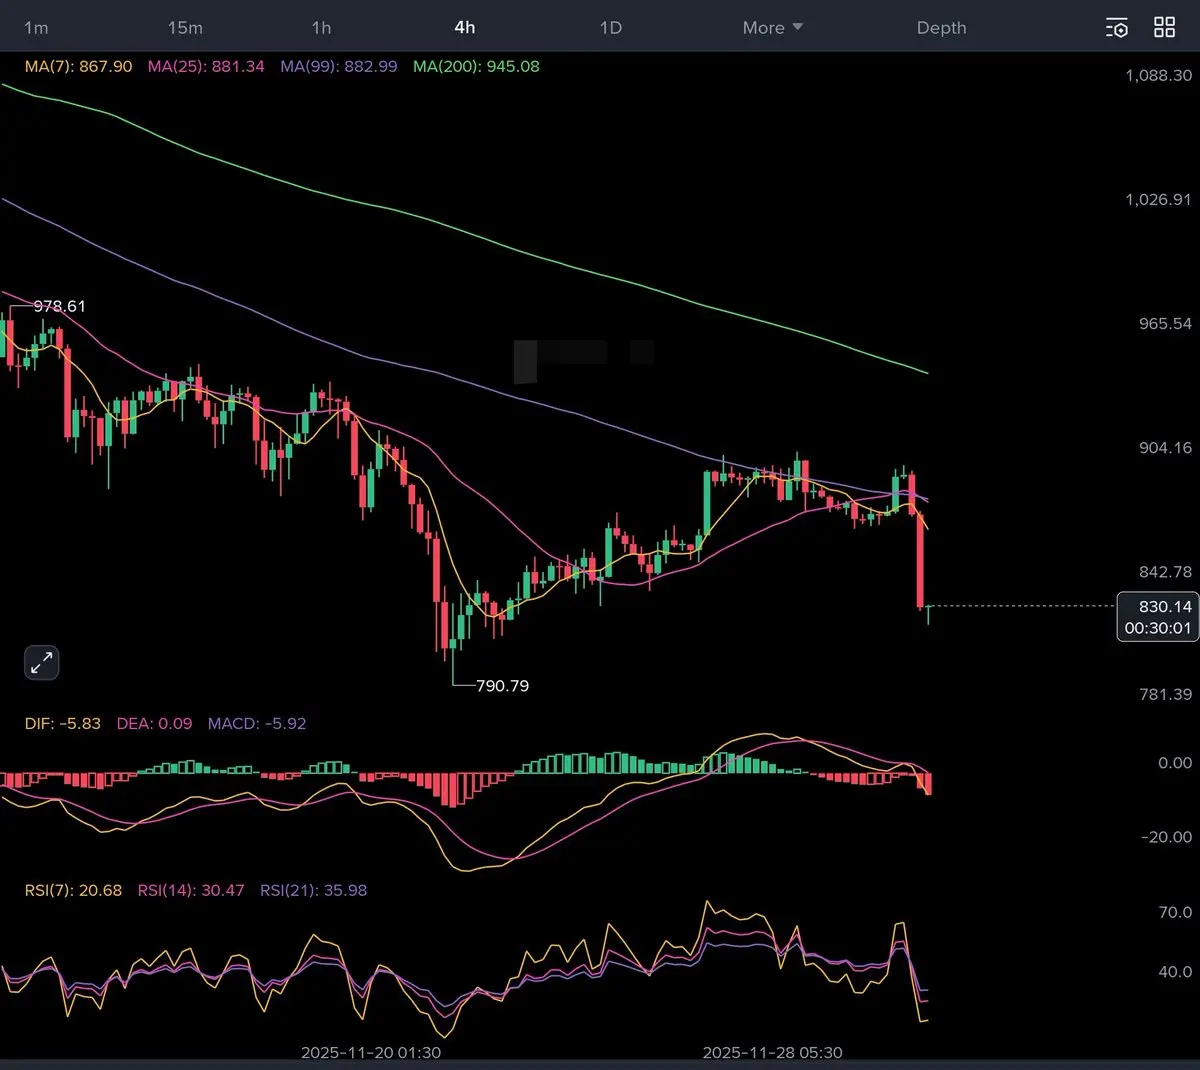
Task: Switch to the 15m timeframe
Action: pos(185,28)
